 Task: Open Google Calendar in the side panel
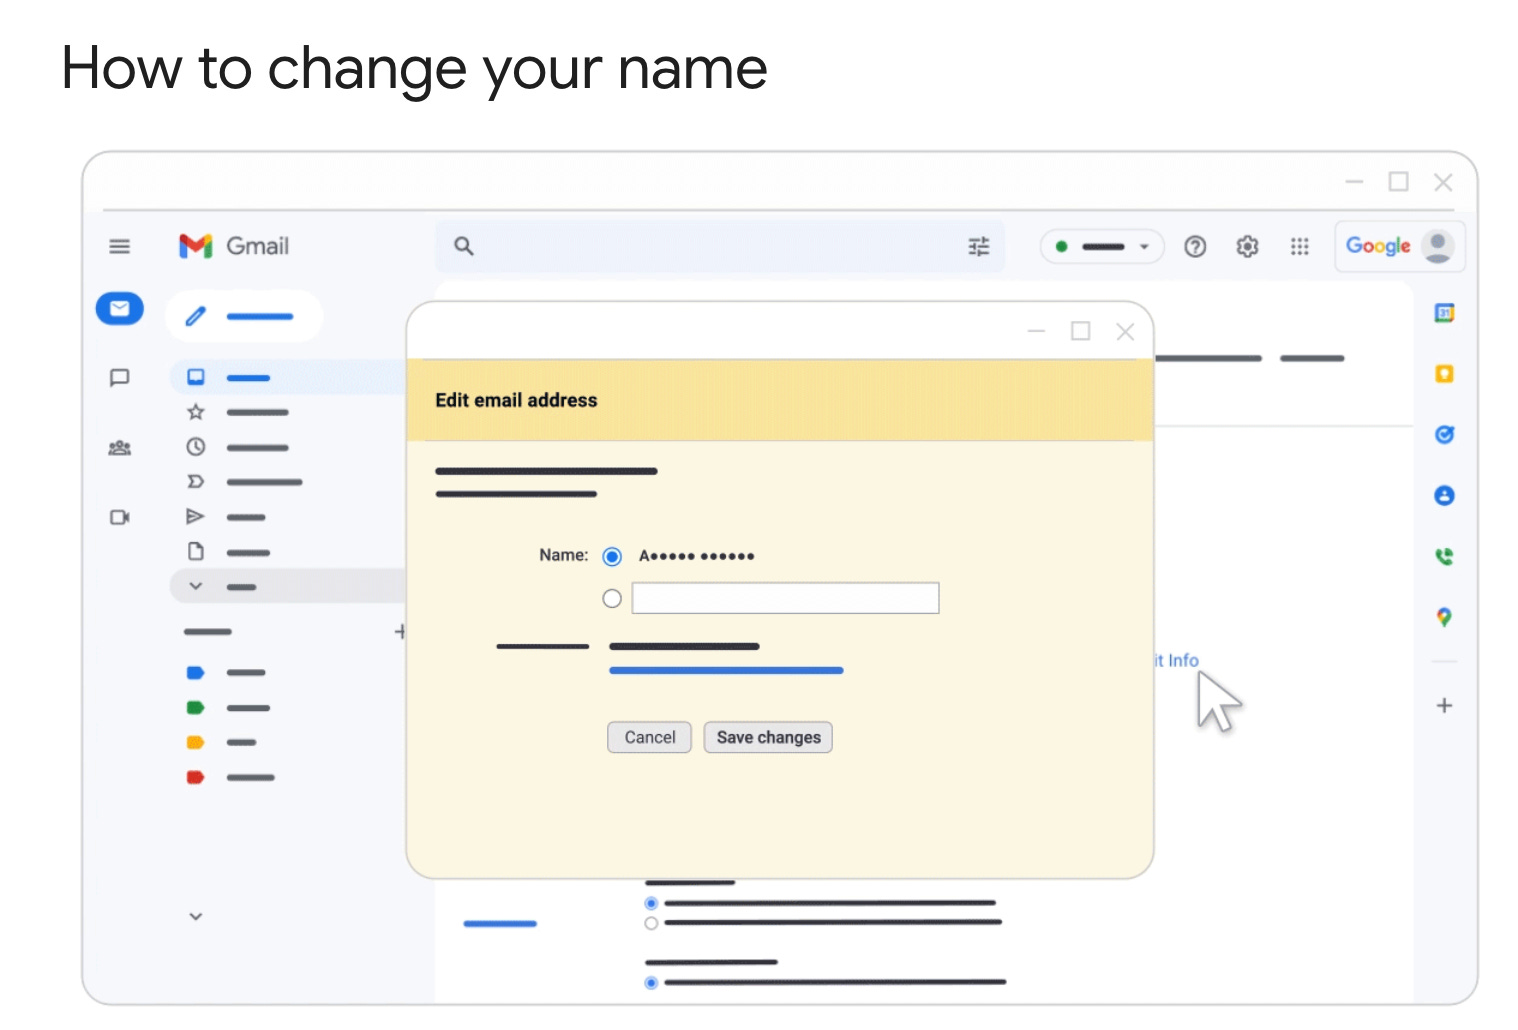[x=1444, y=313]
